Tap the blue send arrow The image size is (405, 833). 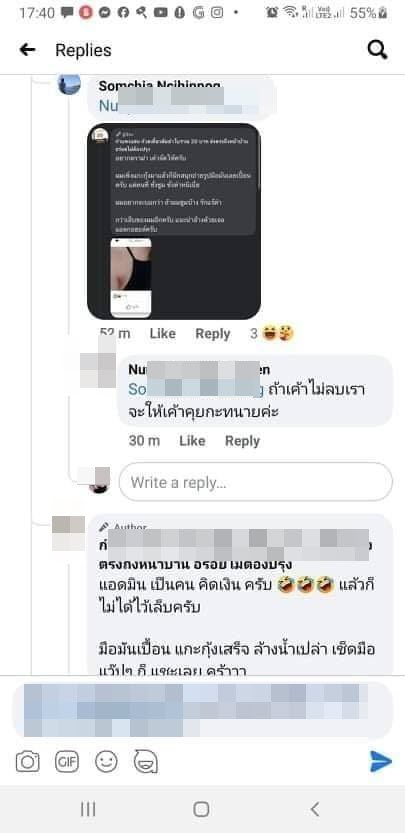point(381,761)
